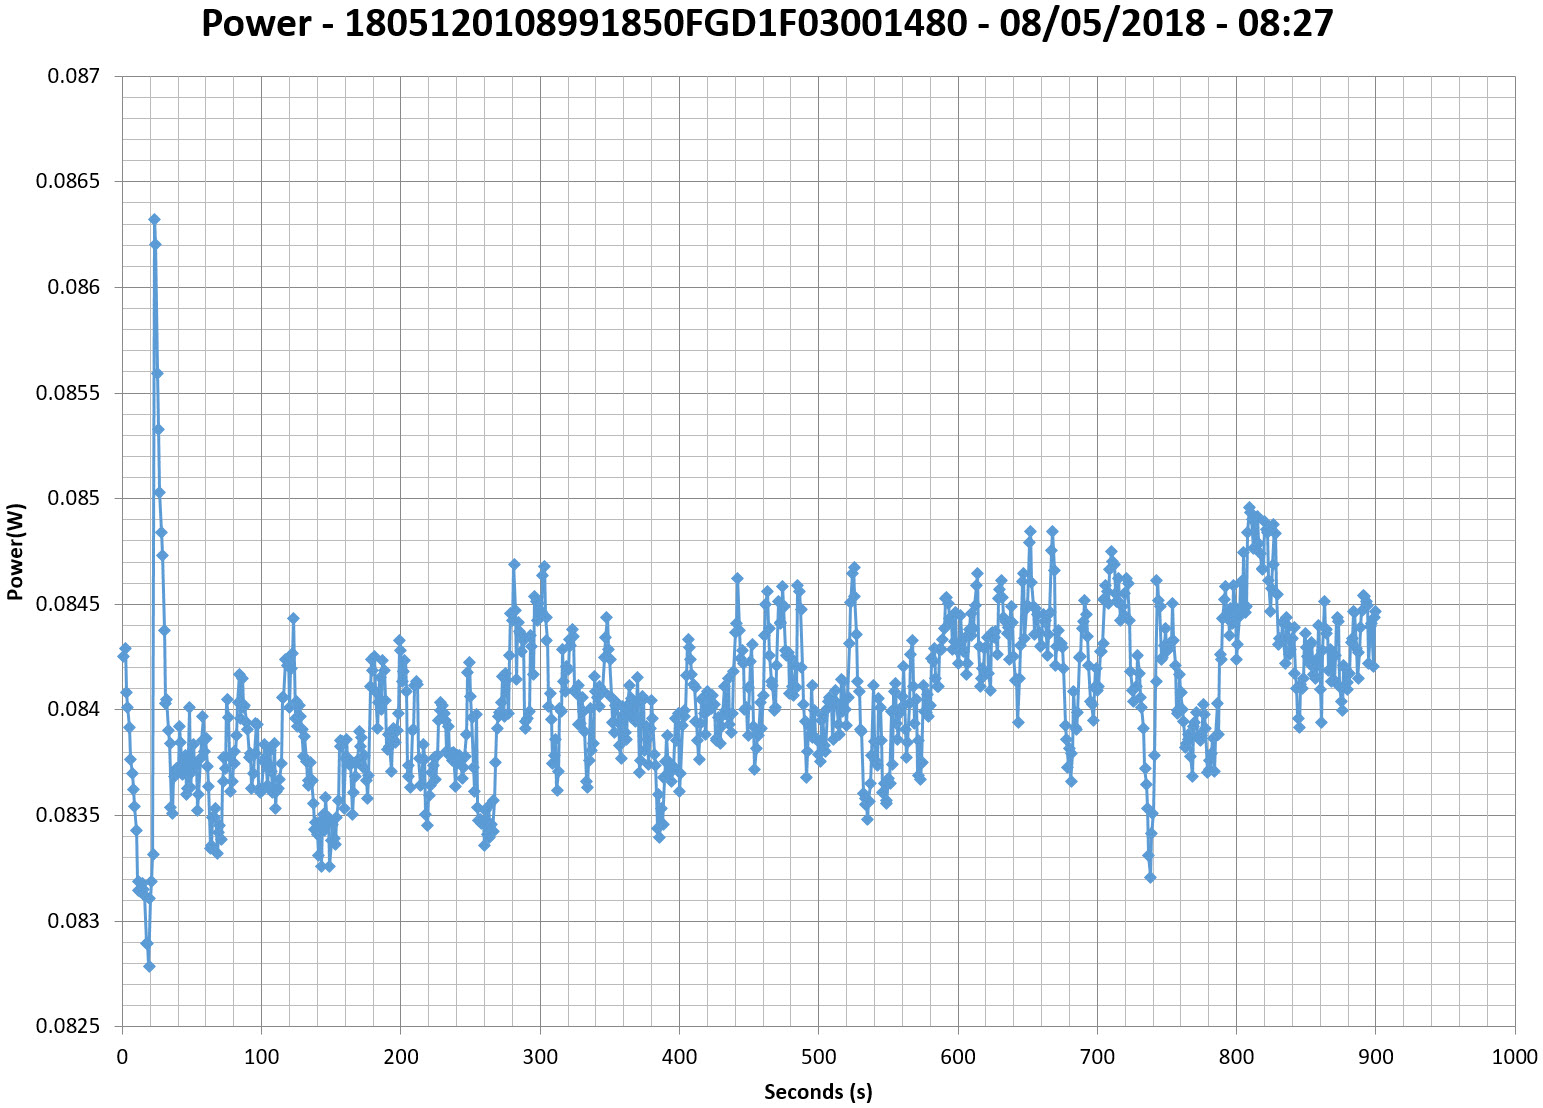Select the 'Power(W)' vertical axis title

coord(15,551)
